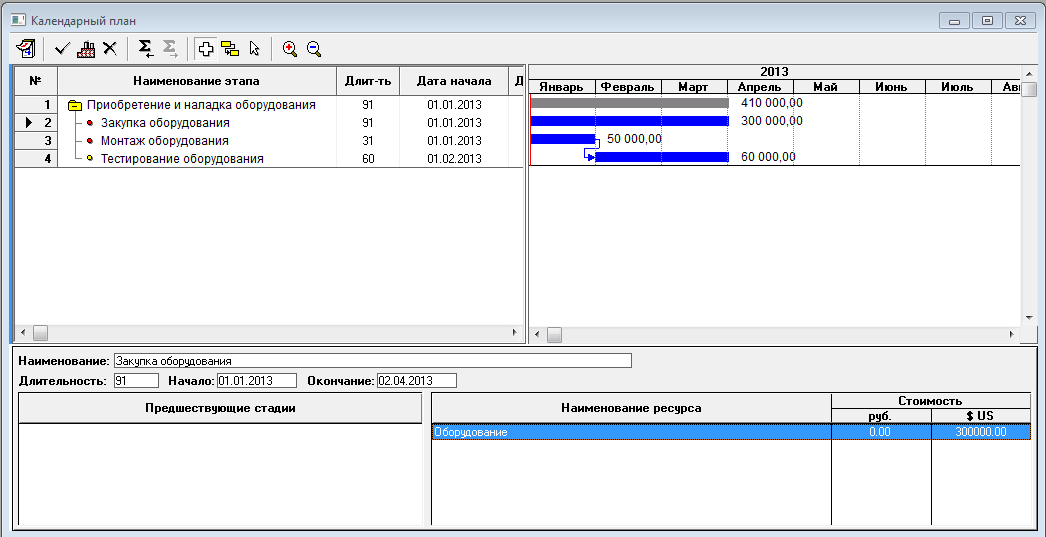
Task: Click row number 4 header cell
Action: 36,159
